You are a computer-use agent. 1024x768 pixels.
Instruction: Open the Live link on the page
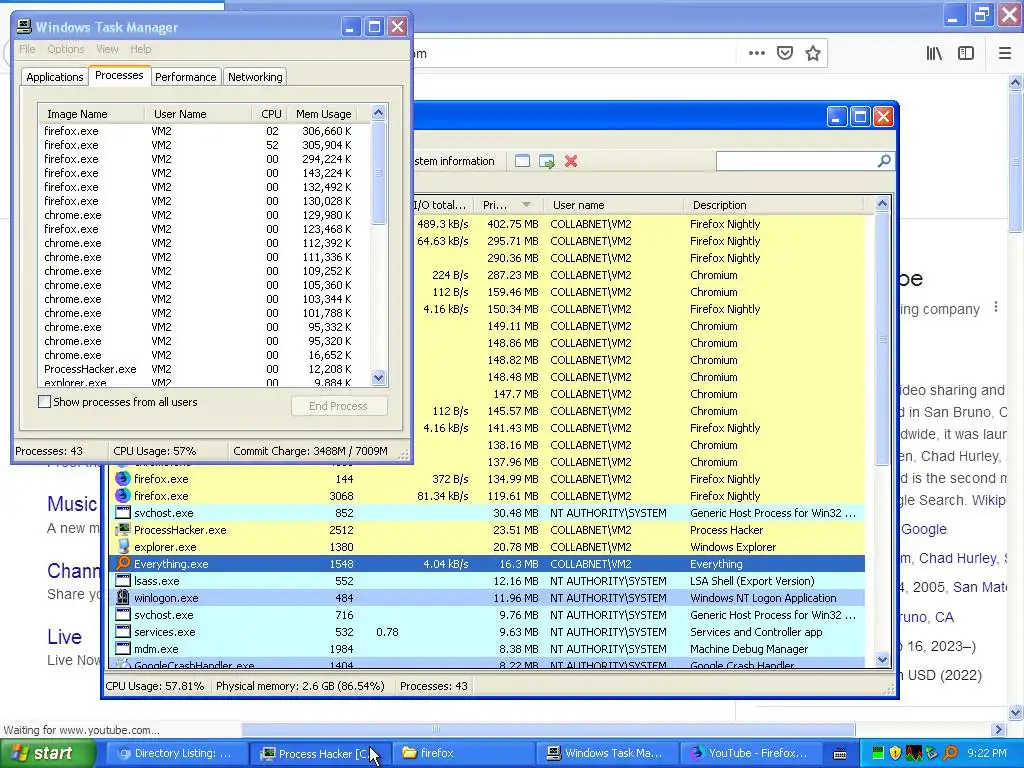pos(64,637)
